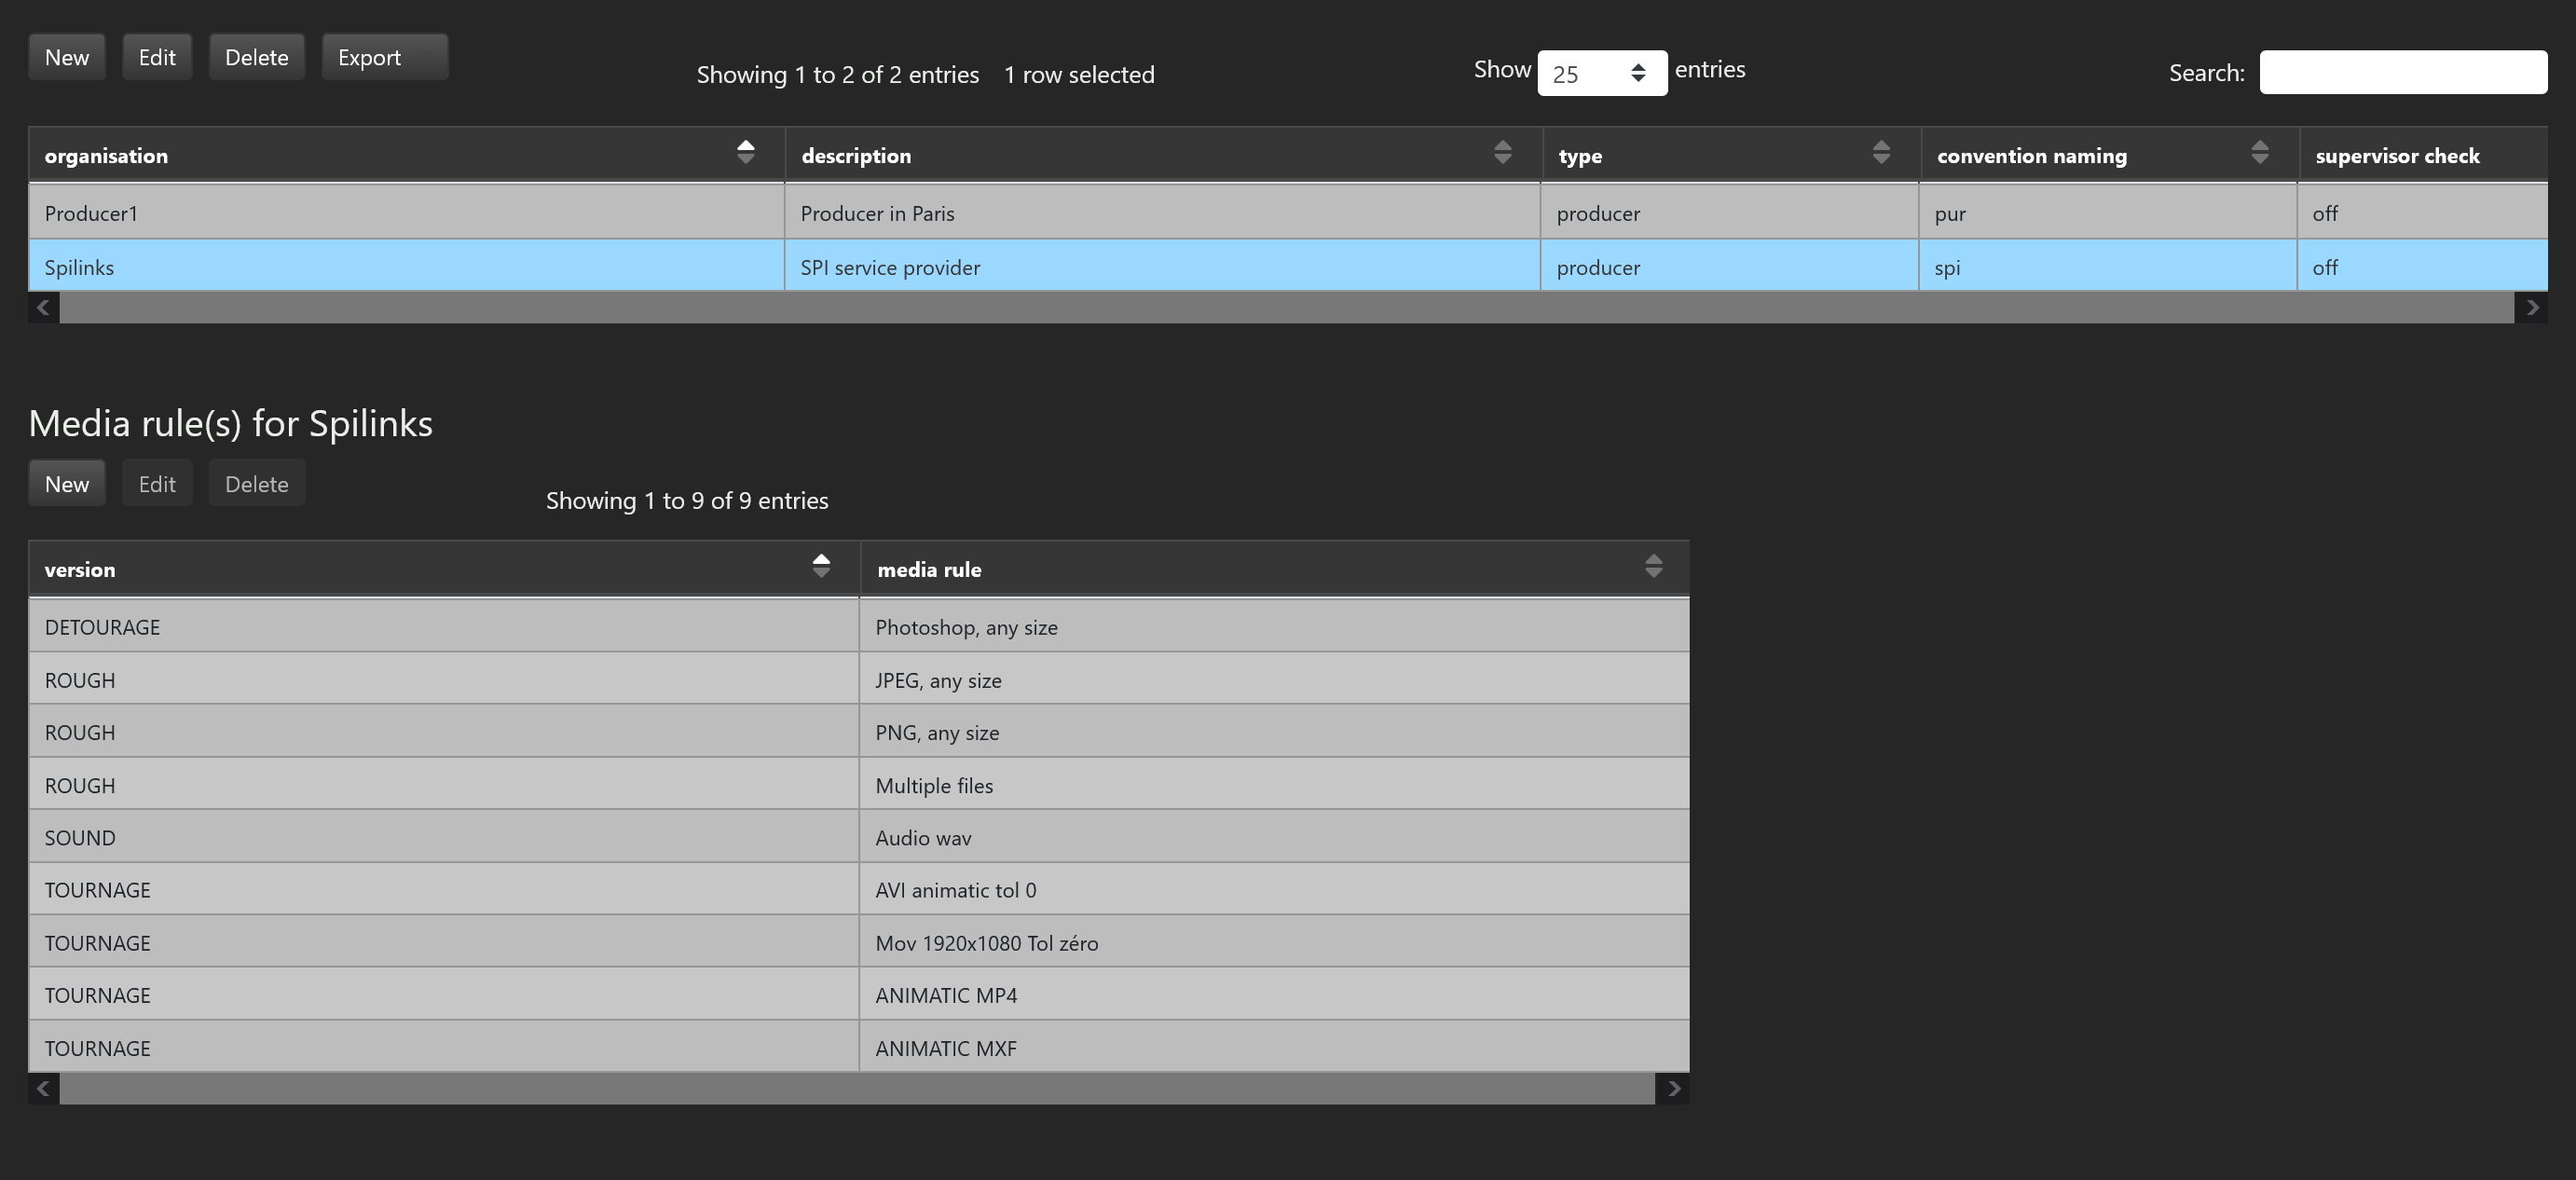Image resolution: width=2576 pixels, height=1180 pixels.
Task: Export the organisations list
Action: (384, 57)
